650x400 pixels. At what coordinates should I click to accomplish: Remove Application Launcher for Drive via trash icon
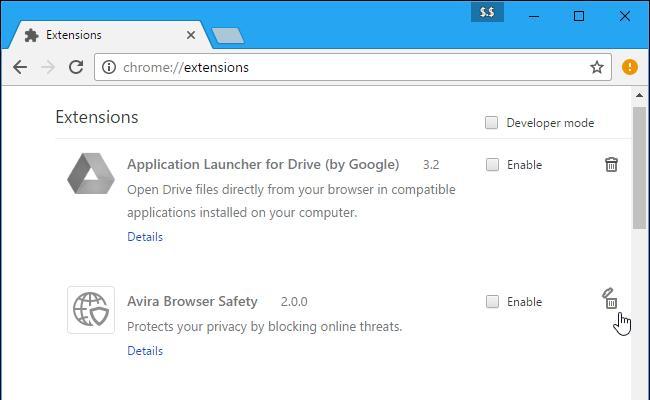point(611,165)
